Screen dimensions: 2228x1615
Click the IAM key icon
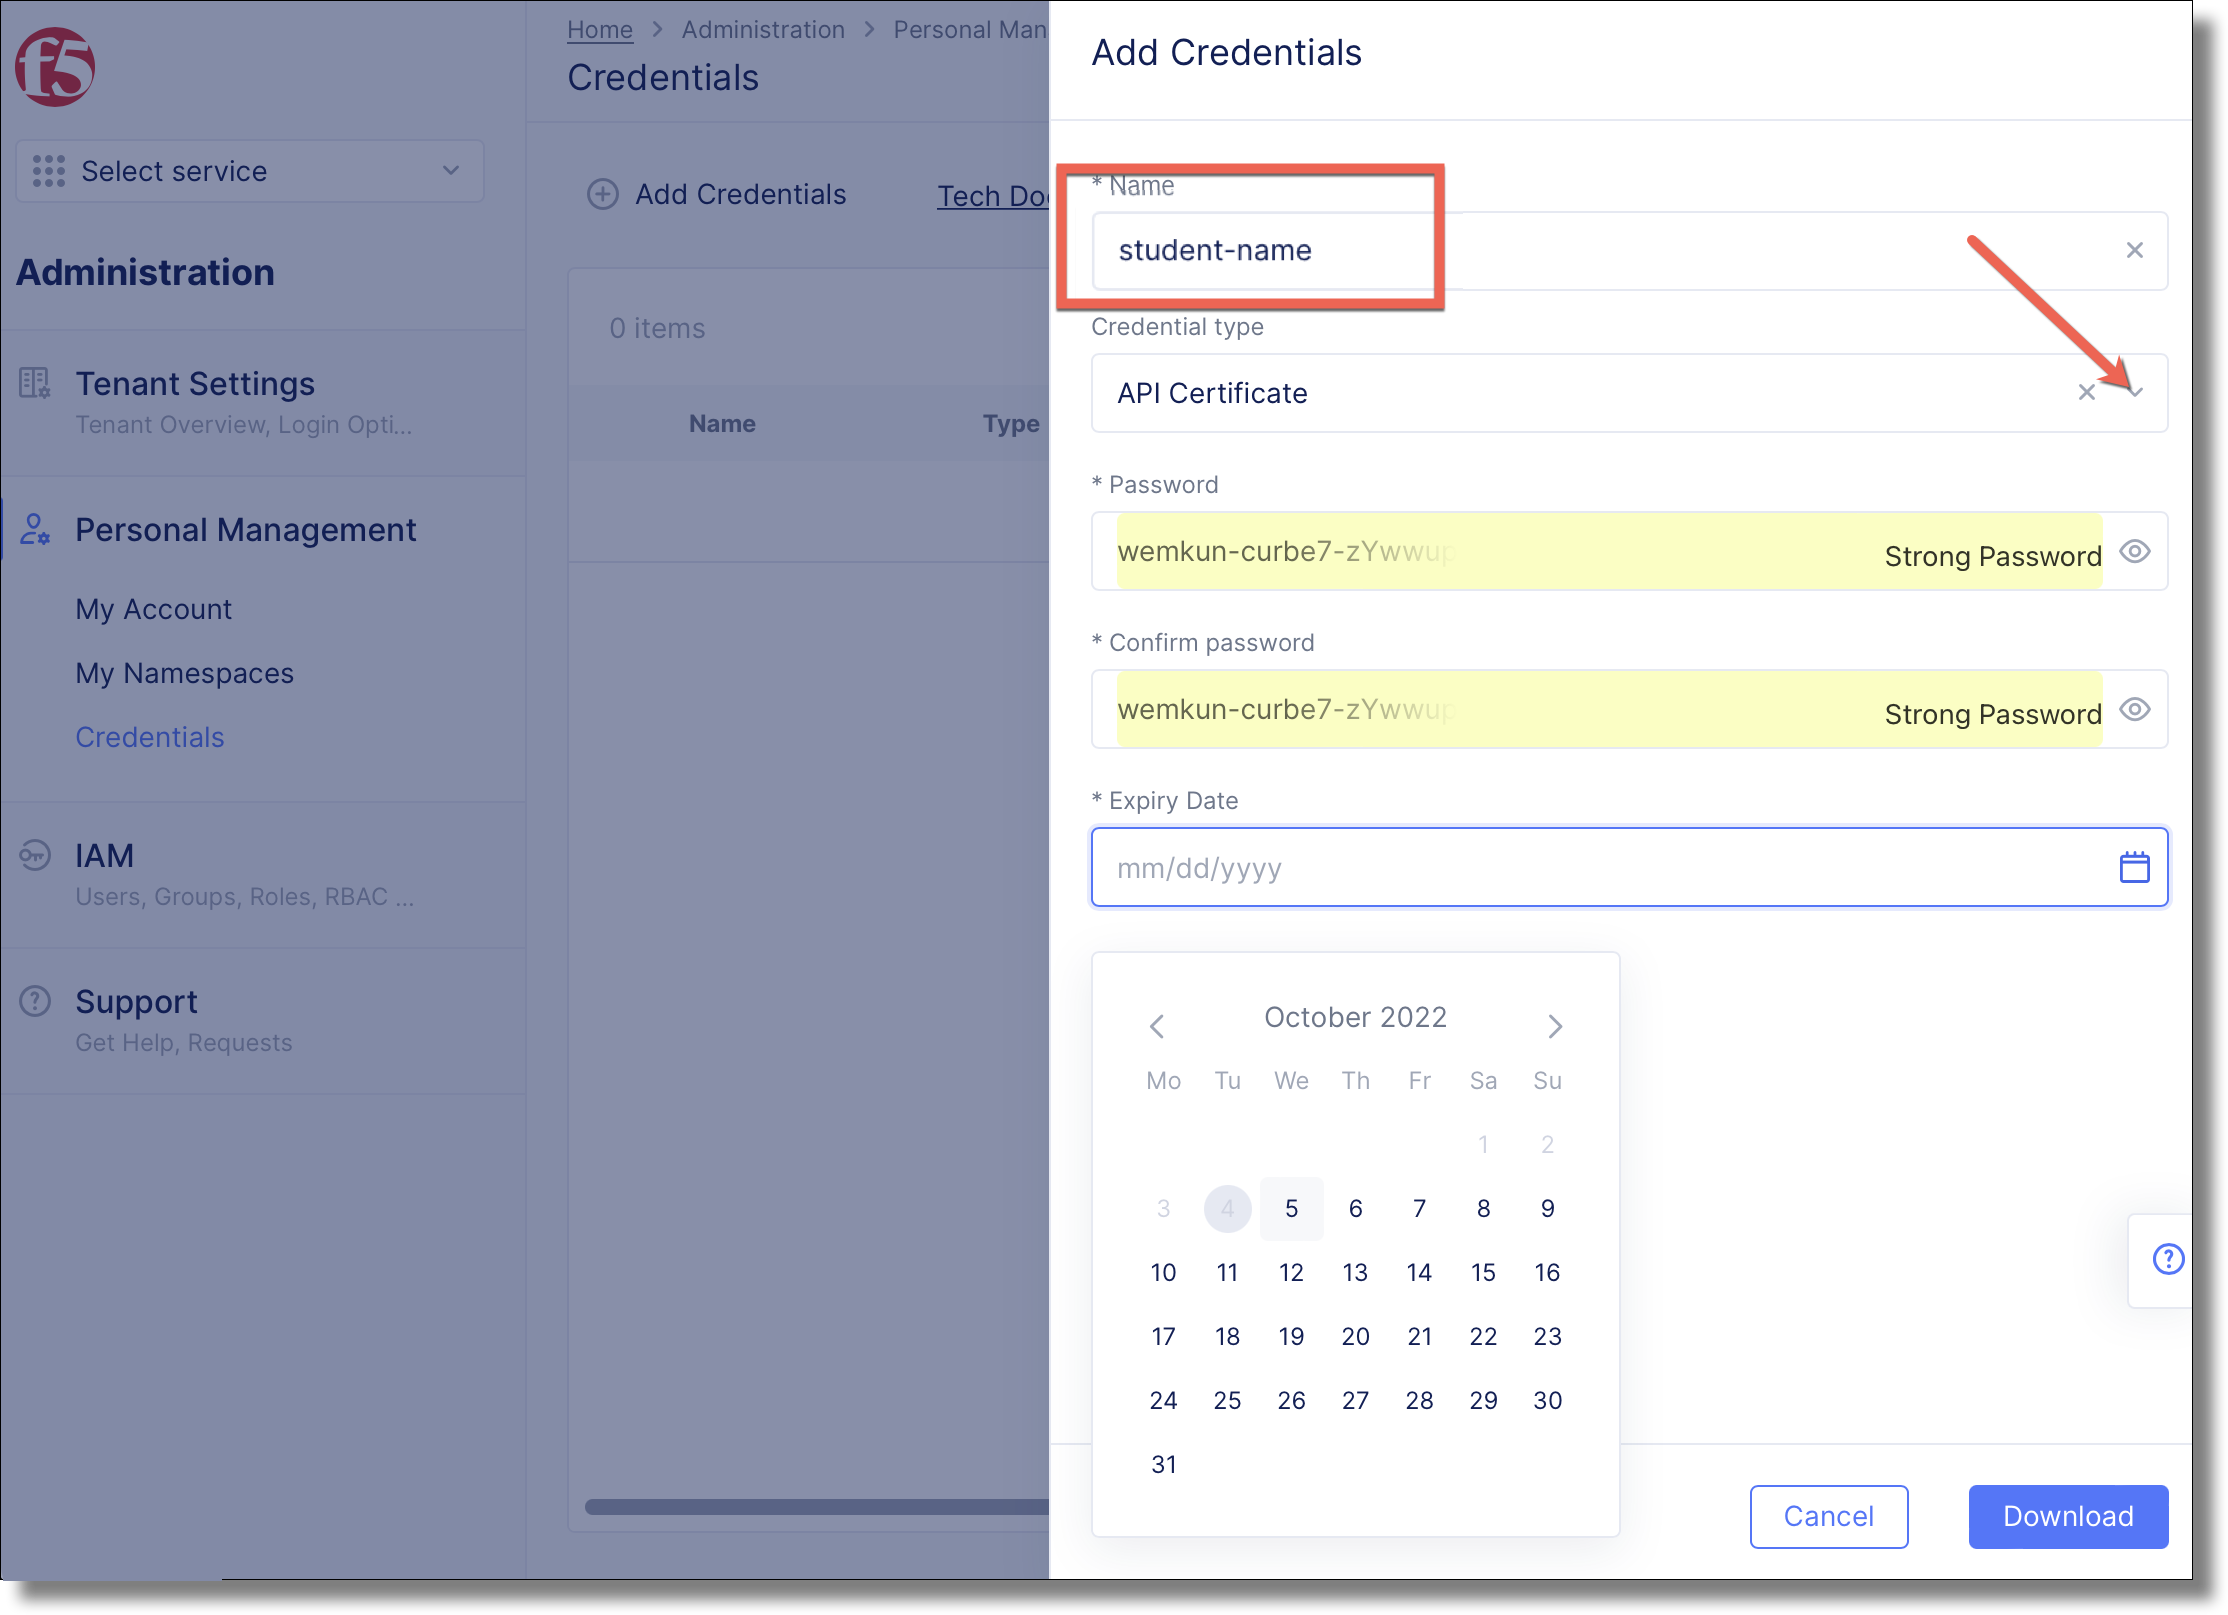[x=35, y=855]
